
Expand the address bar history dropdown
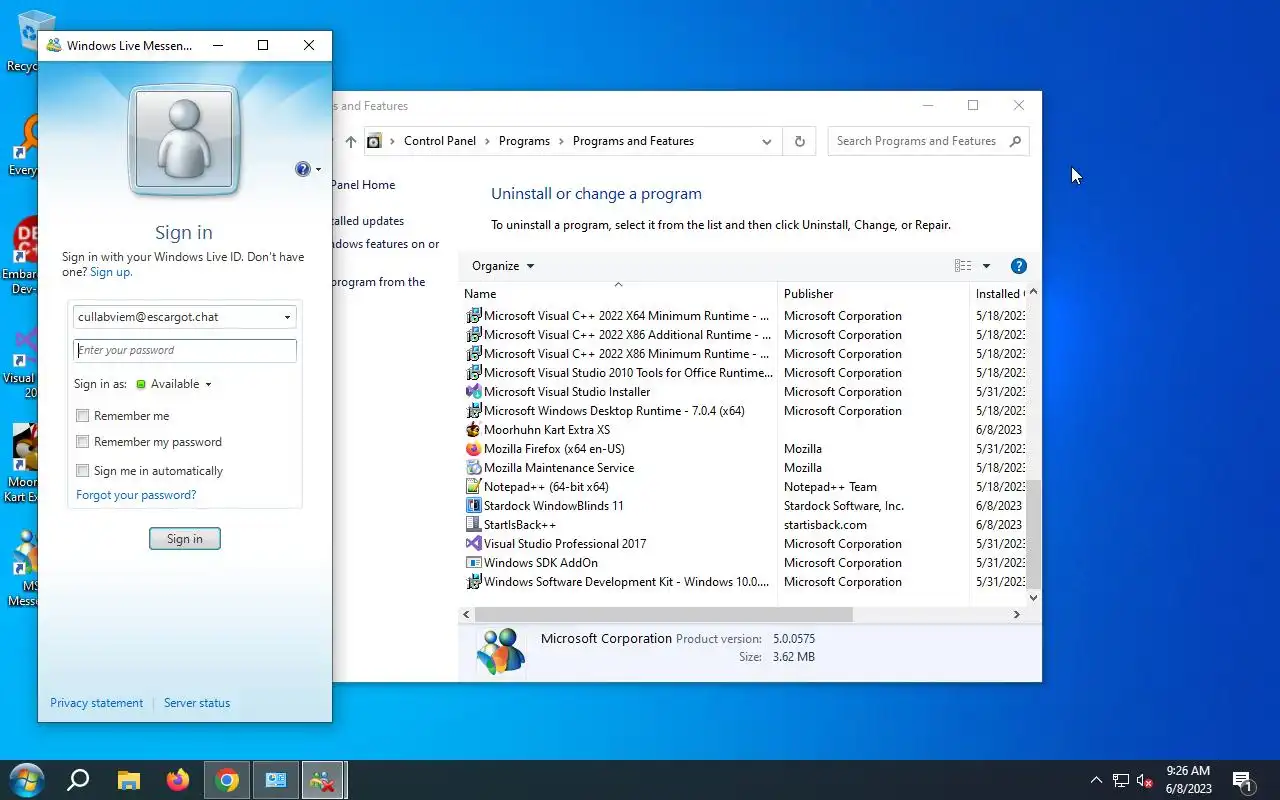[767, 141]
